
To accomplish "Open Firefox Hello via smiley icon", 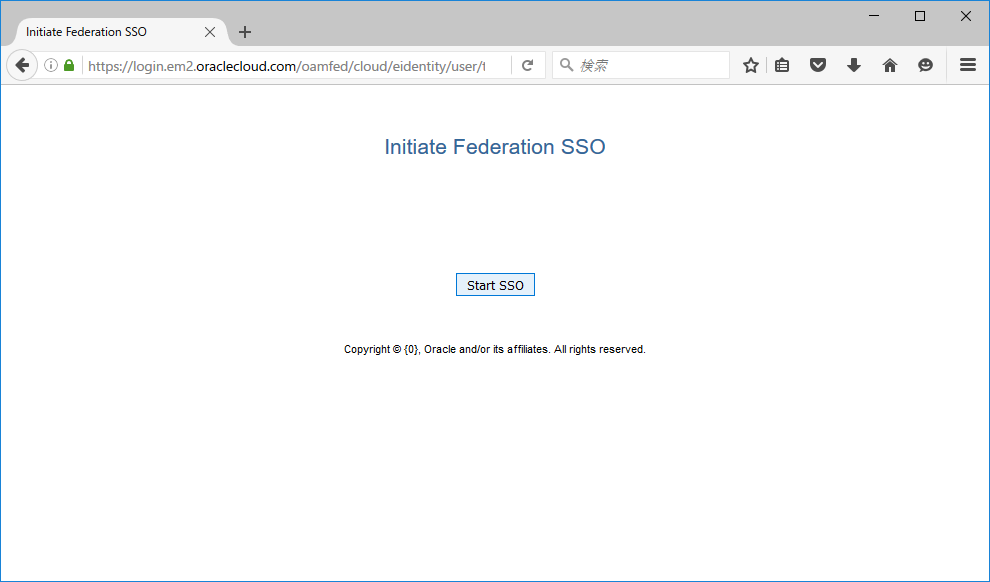I will pyautogui.click(x=925, y=64).
